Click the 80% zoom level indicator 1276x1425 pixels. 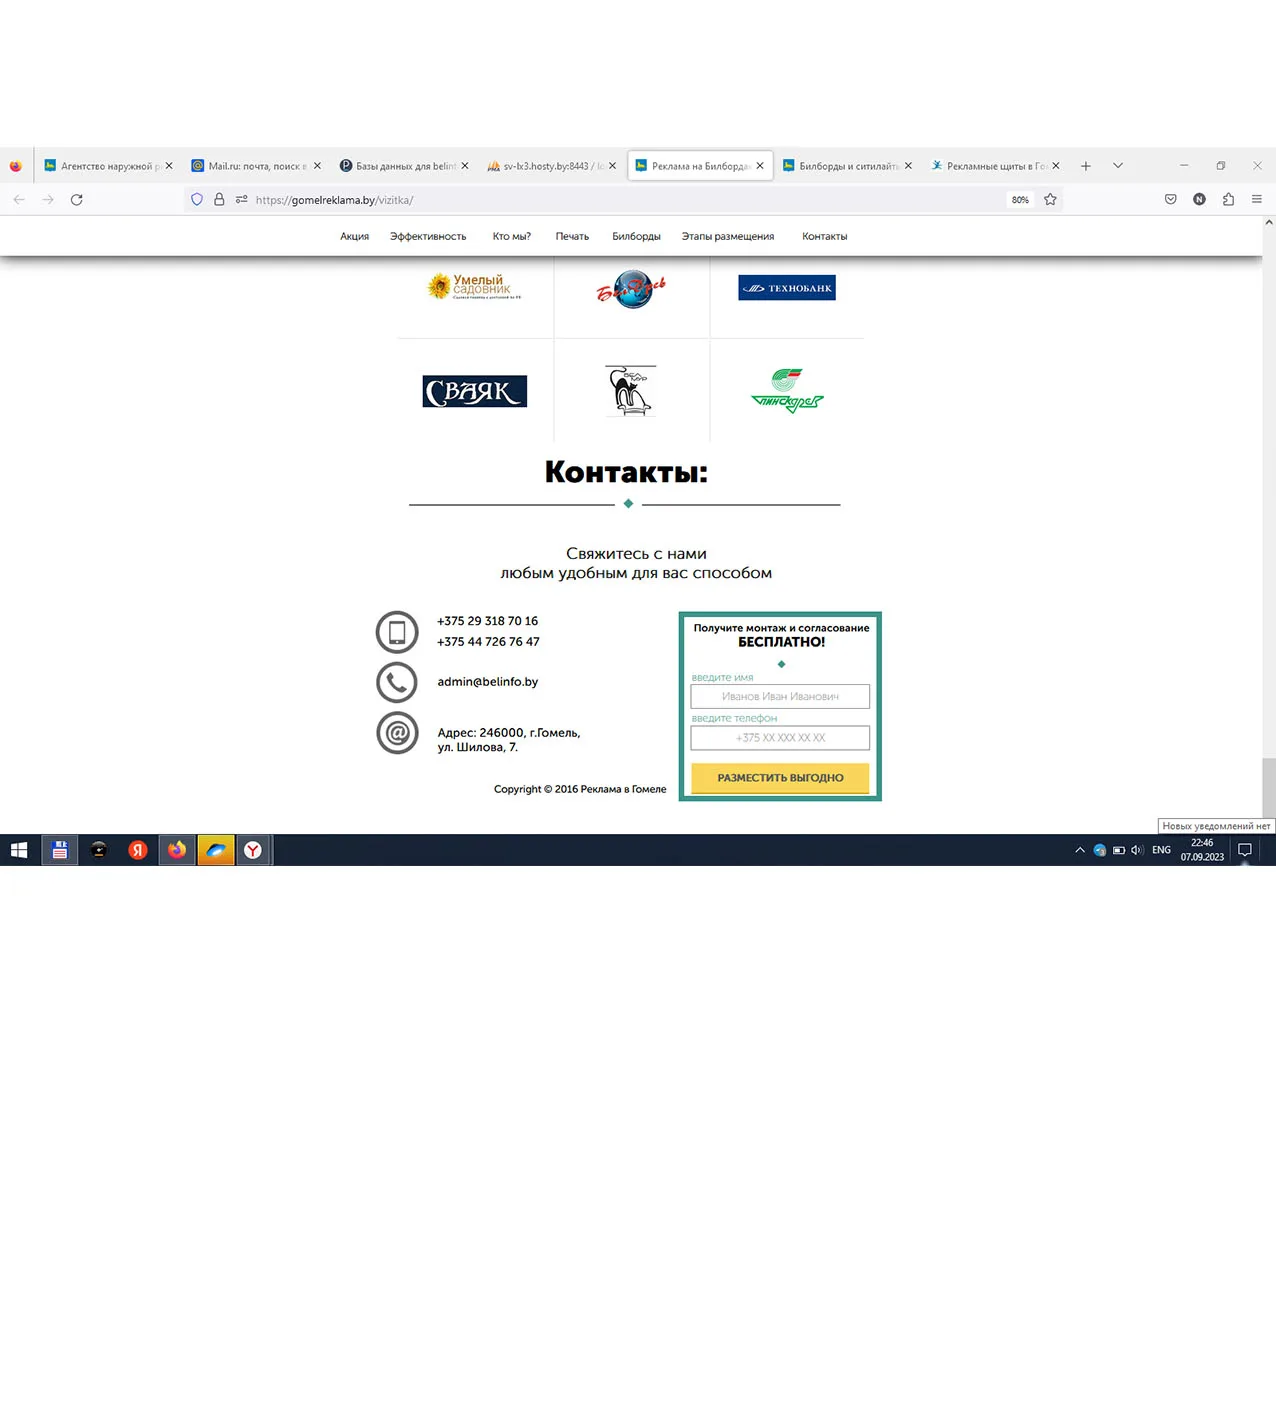pyautogui.click(x=1020, y=200)
